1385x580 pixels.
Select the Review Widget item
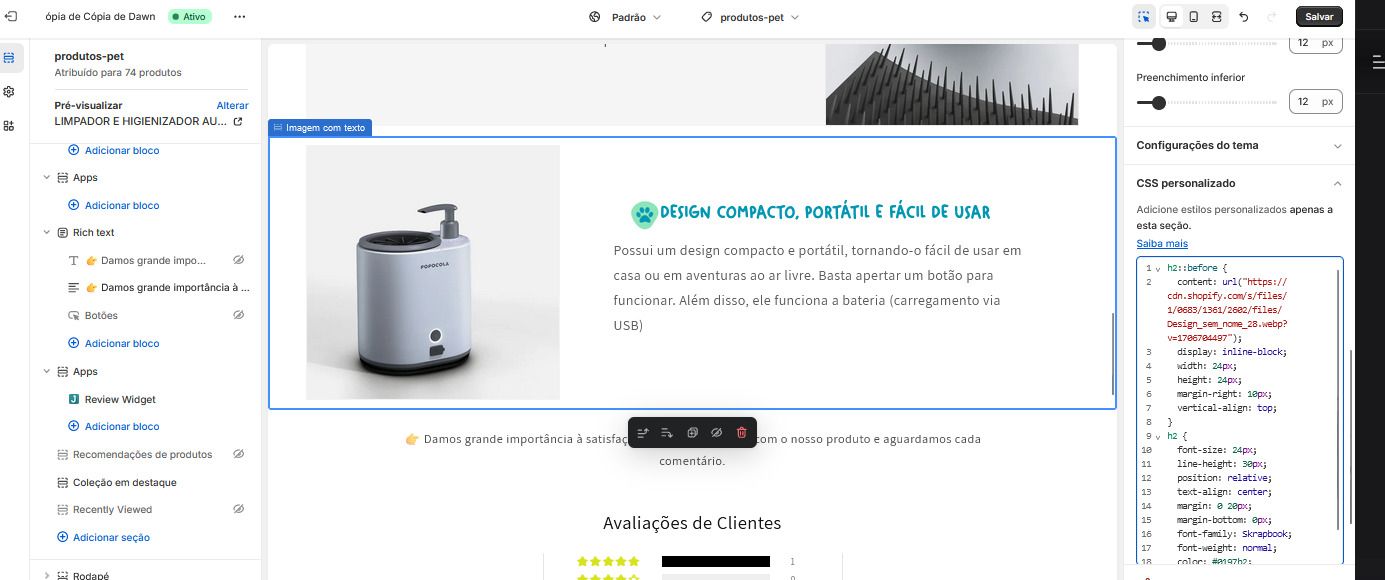(120, 399)
